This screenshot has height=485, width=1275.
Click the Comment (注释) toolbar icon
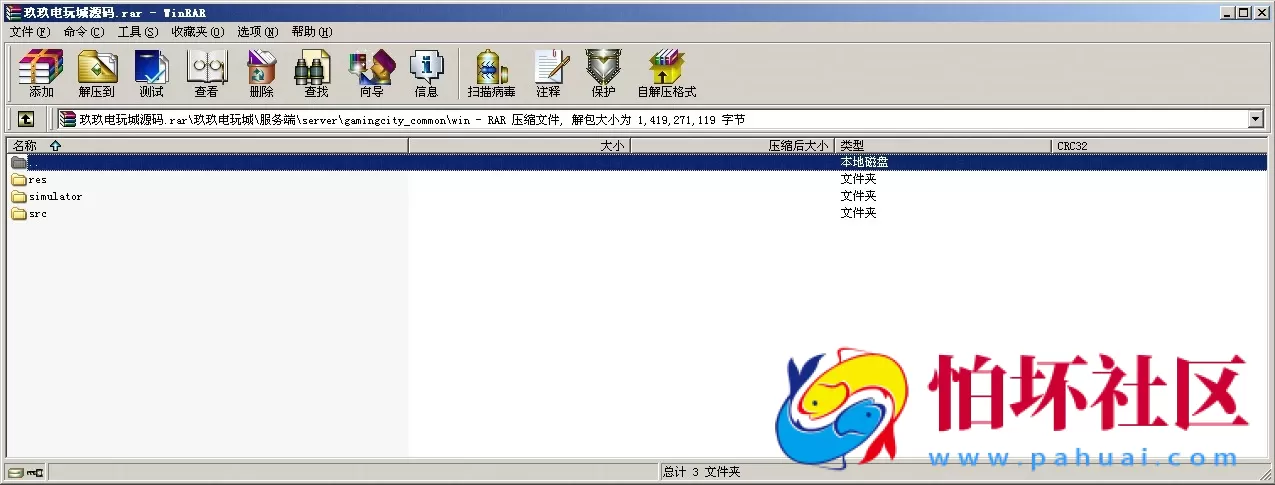[x=548, y=73]
